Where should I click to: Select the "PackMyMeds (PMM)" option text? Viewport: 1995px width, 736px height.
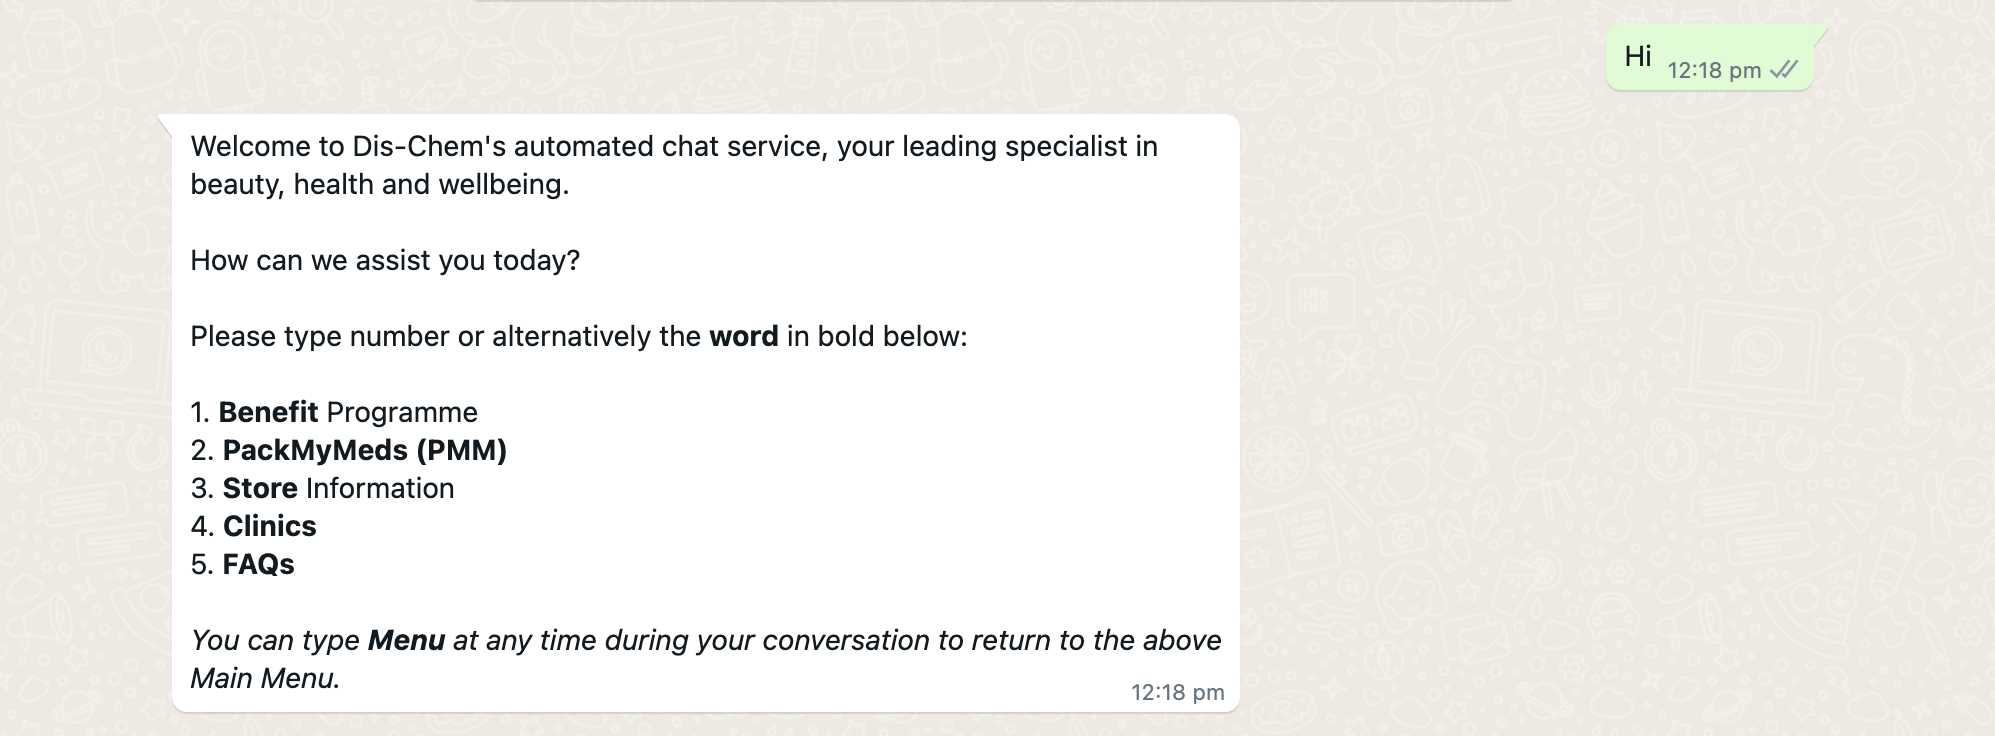(364, 450)
